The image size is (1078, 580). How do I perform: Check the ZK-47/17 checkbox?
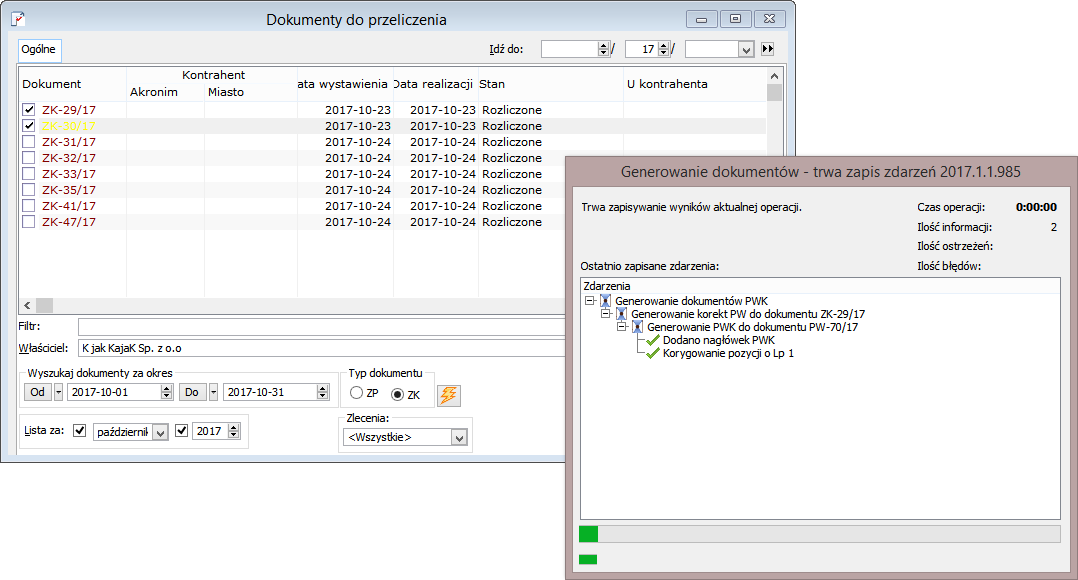pos(28,221)
